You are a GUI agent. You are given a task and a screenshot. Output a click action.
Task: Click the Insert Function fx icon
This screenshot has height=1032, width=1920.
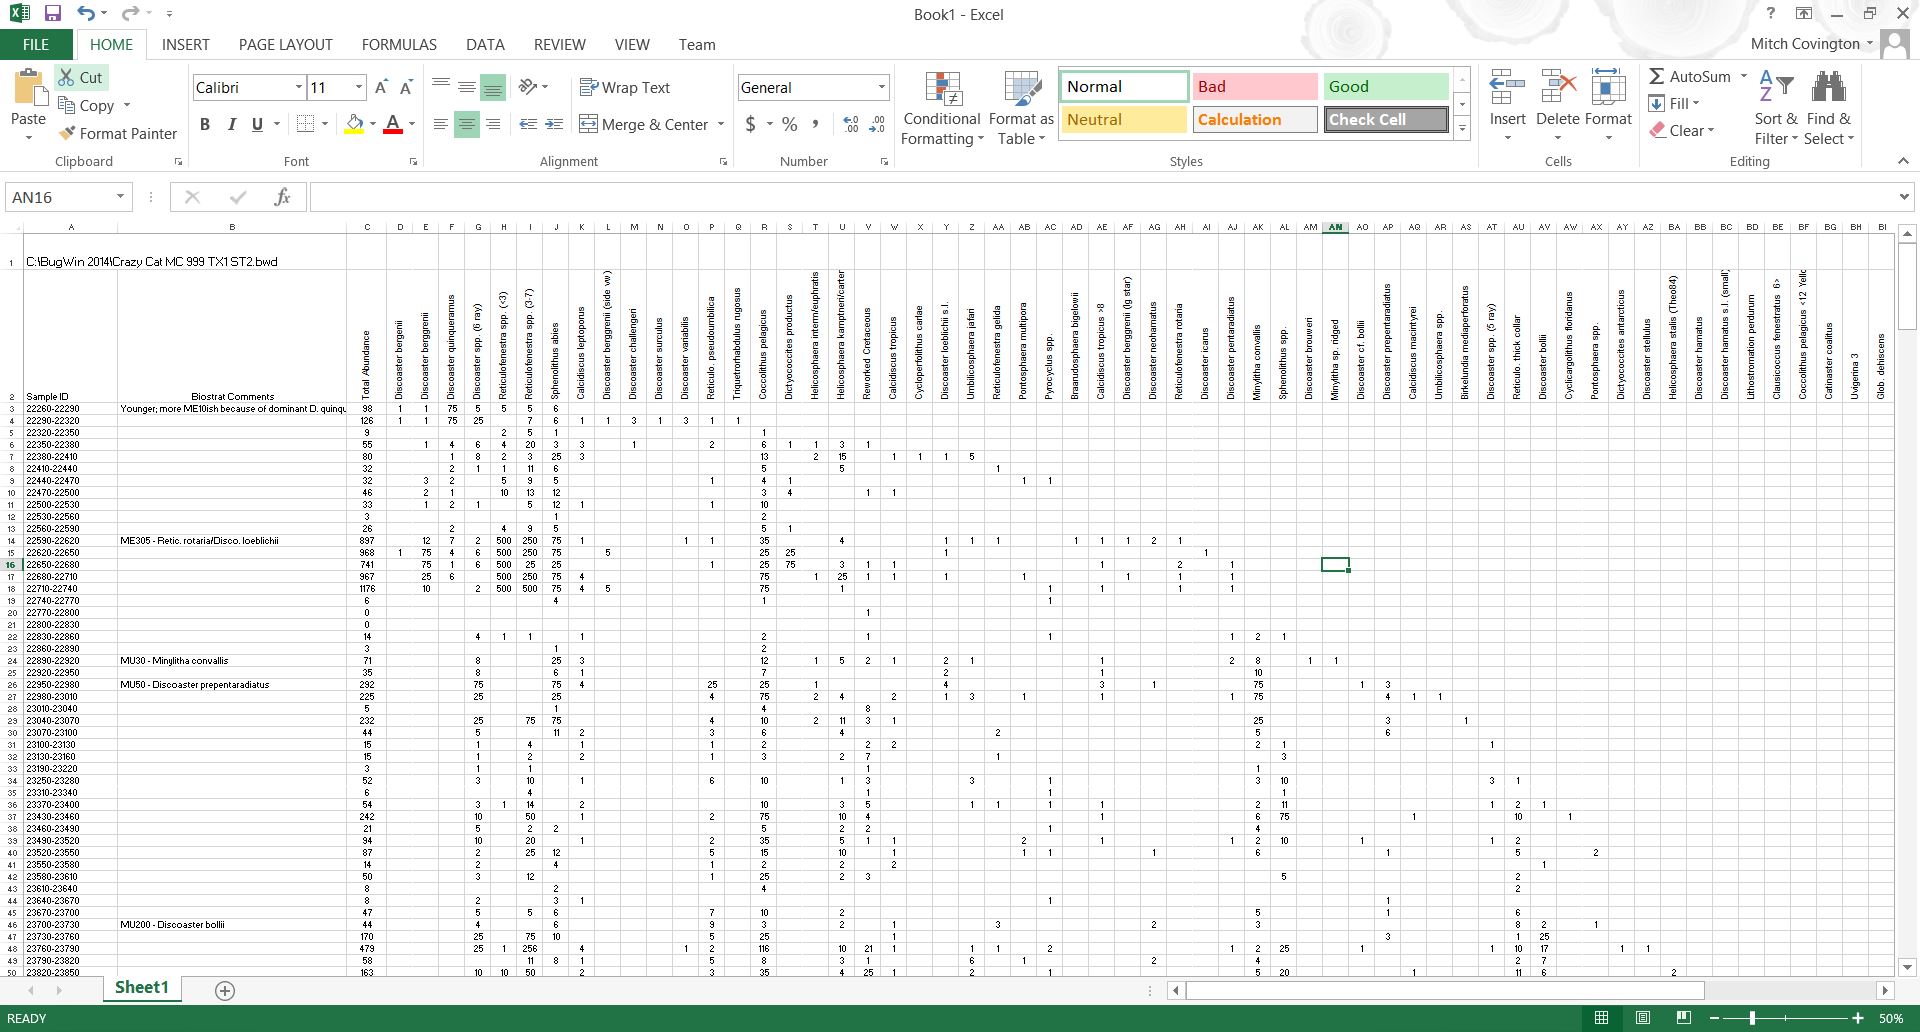(282, 197)
